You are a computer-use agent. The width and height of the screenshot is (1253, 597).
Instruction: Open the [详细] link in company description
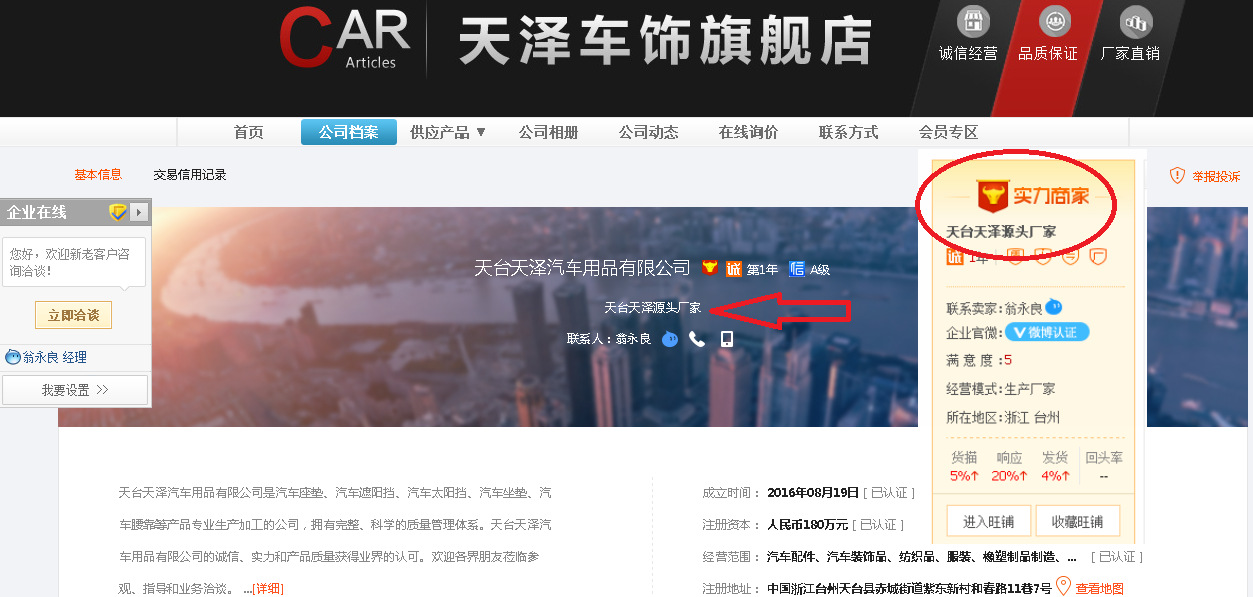point(267,589)
